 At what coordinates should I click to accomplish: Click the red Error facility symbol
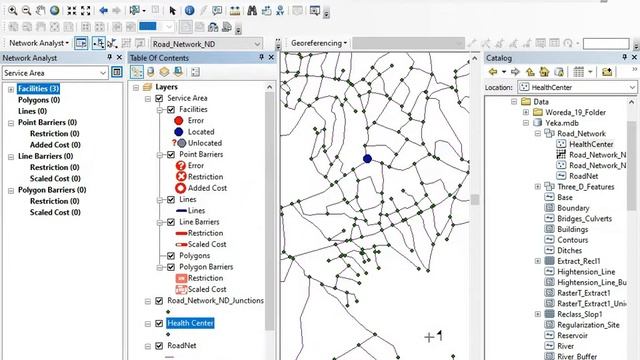178,121
